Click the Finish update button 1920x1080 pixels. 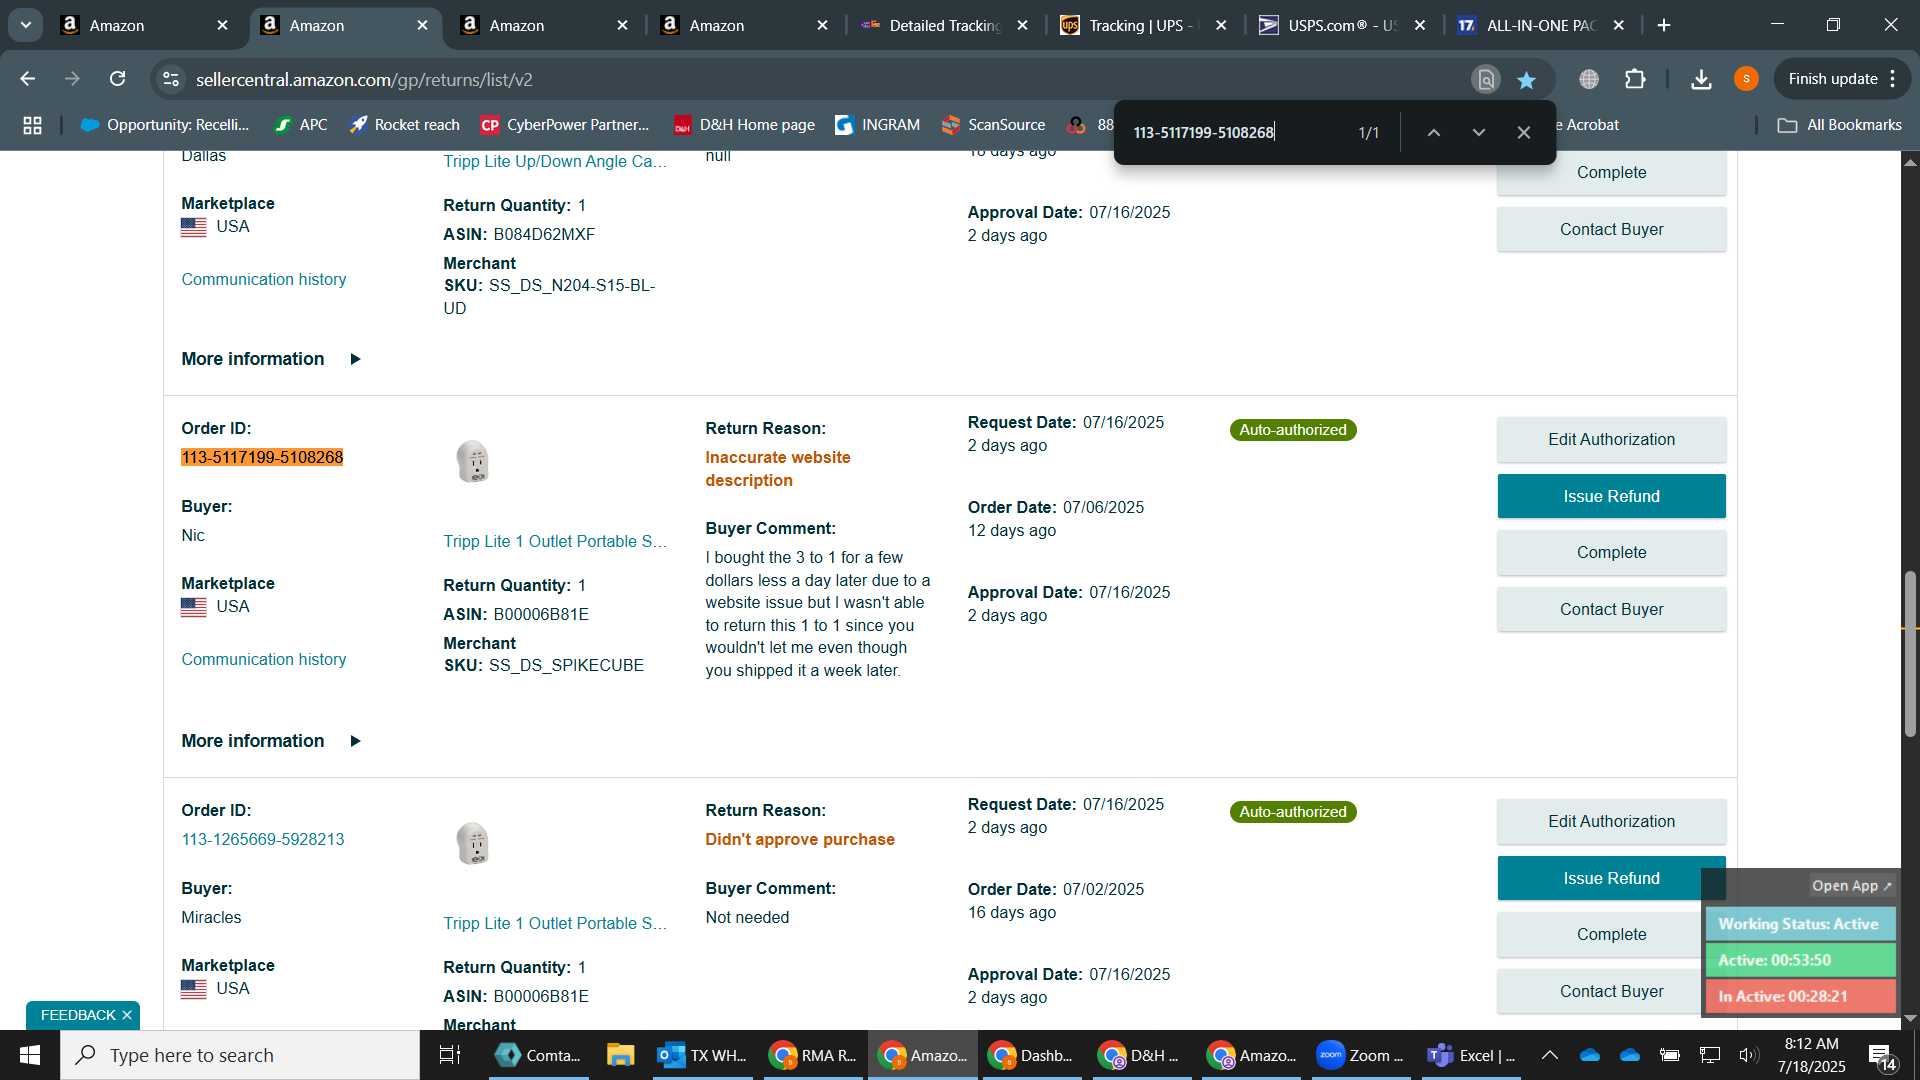[x=1841, y=79]
